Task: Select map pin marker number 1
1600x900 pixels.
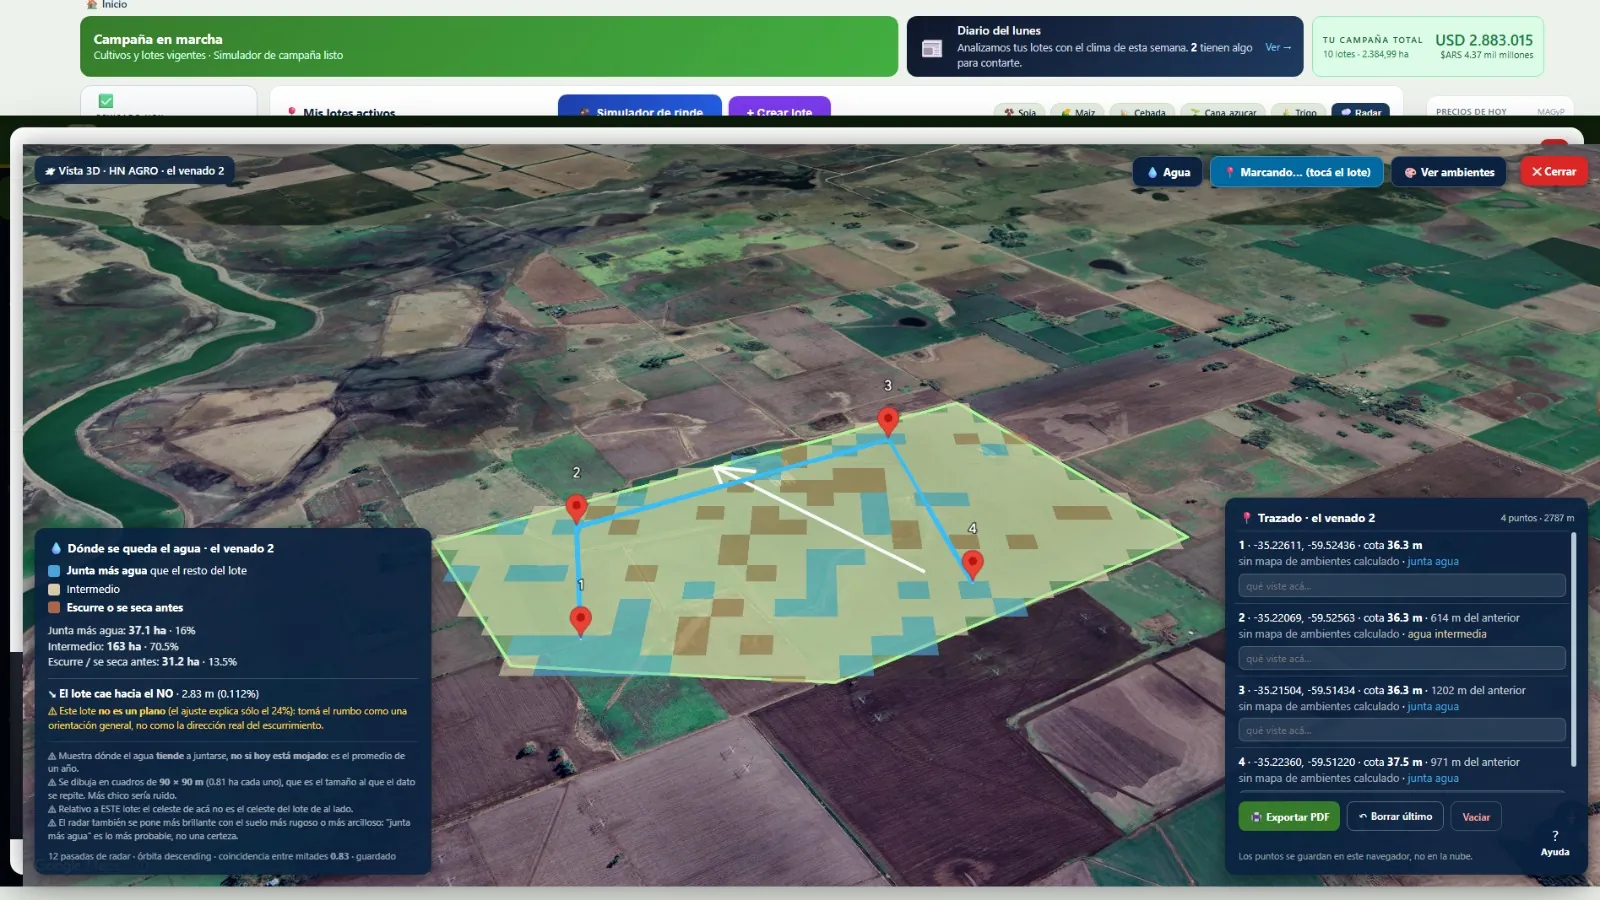Action: click(580, 621)
